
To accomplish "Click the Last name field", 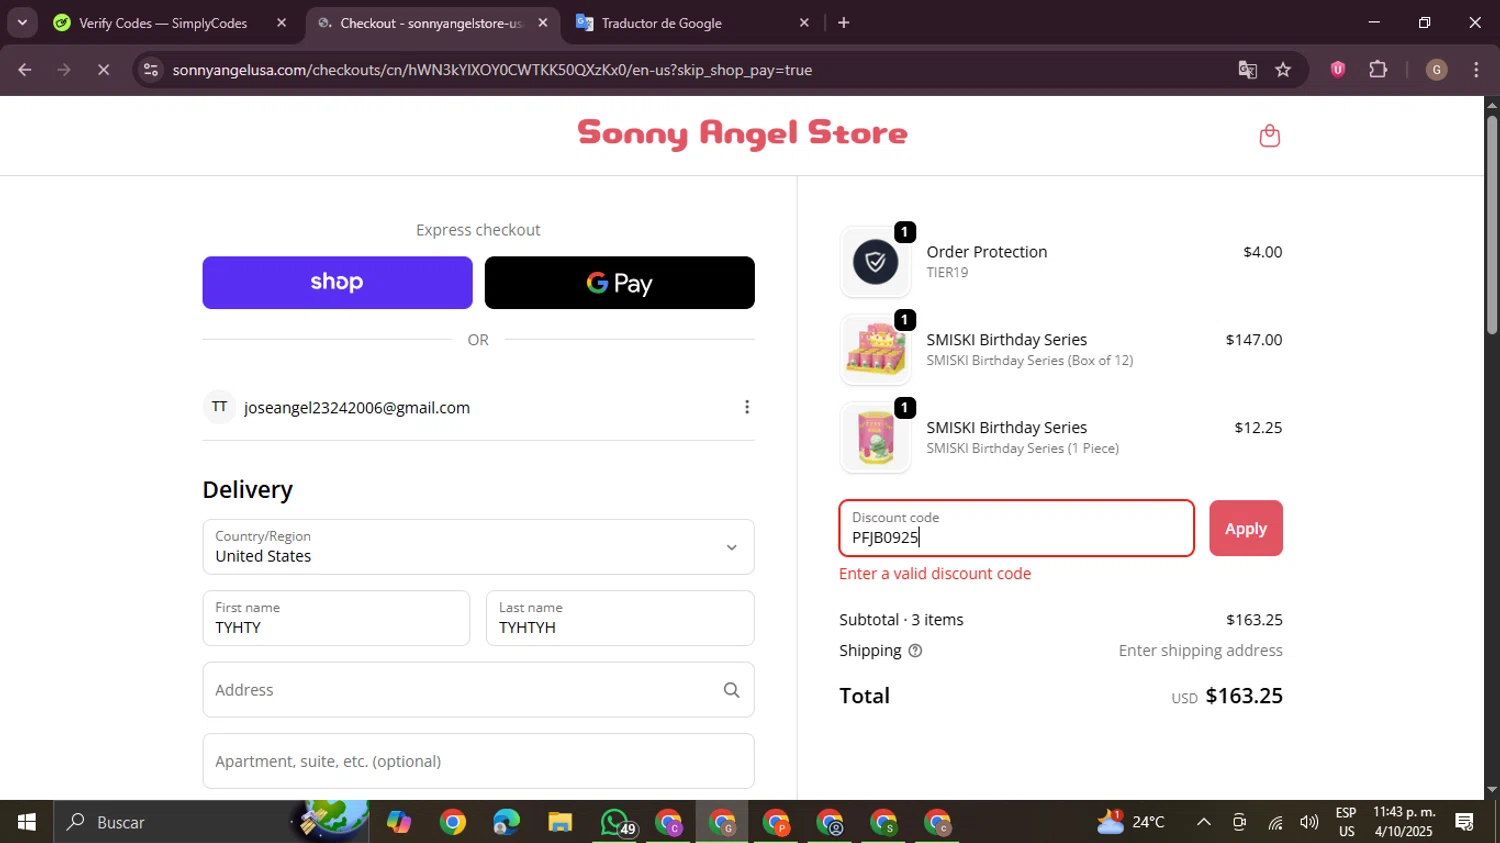I will [x=620, y=618].
